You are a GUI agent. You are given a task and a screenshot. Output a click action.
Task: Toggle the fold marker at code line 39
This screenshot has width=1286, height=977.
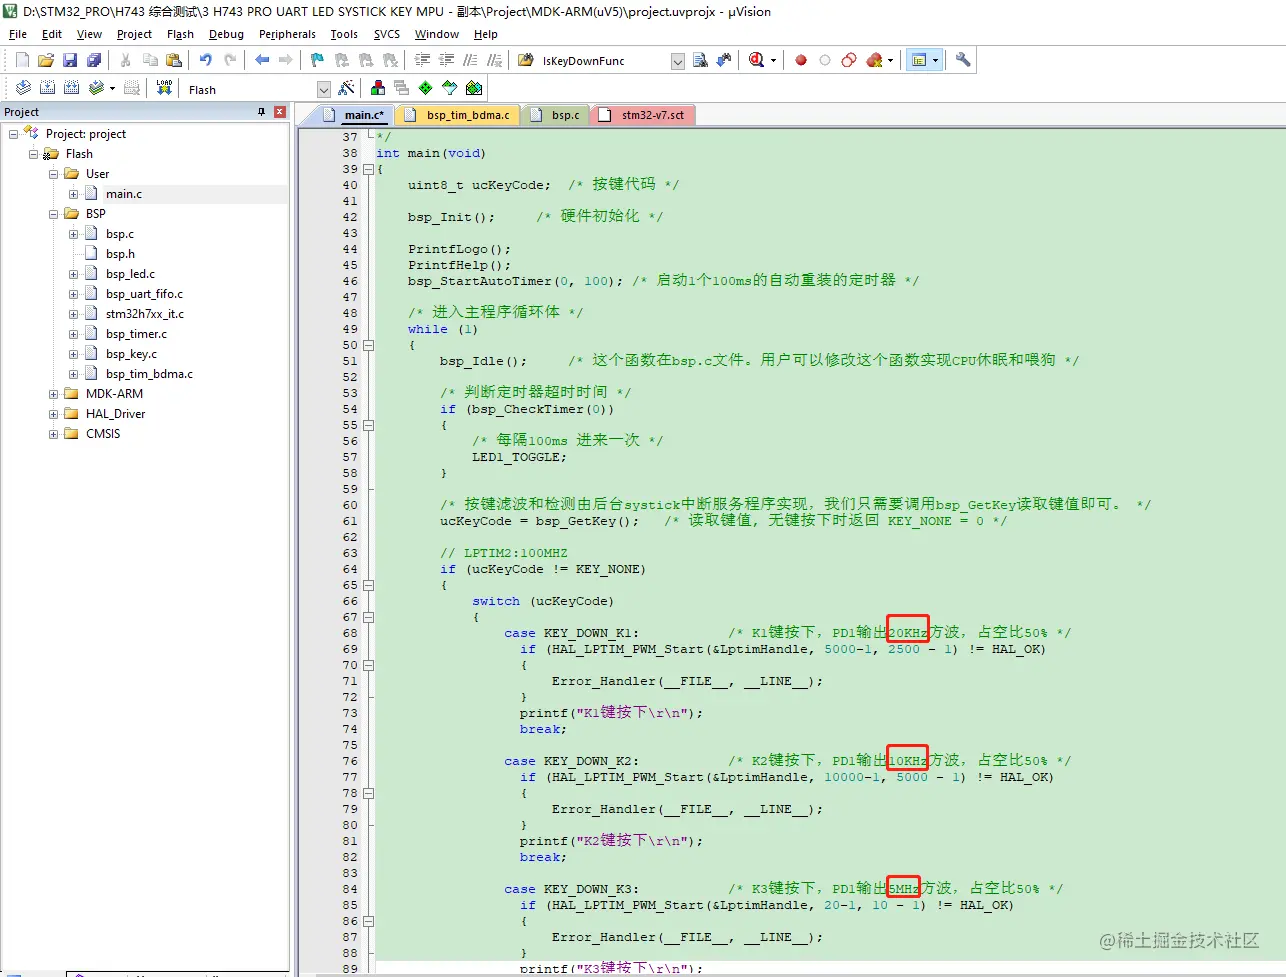click(368, 169)
